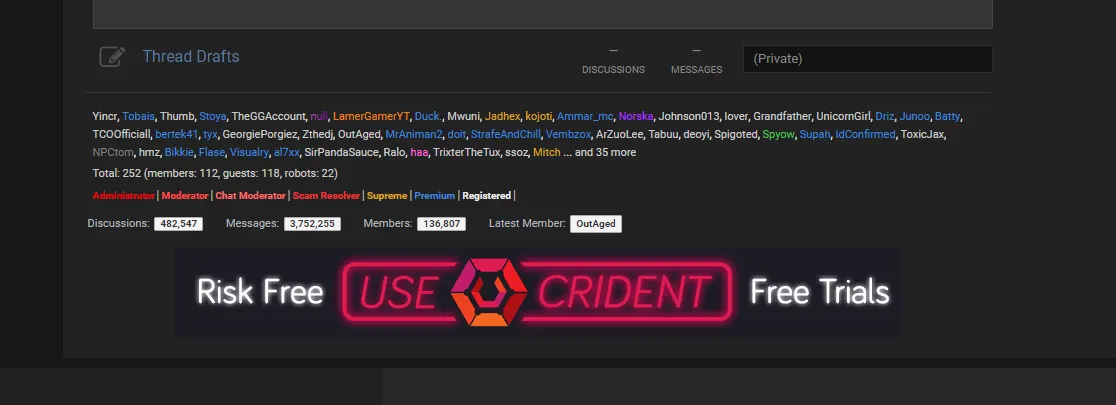Click the Thread Drafts pencil icon
Image resolution: width=1116 pixels, height=405 pixels.
(112, 57)
